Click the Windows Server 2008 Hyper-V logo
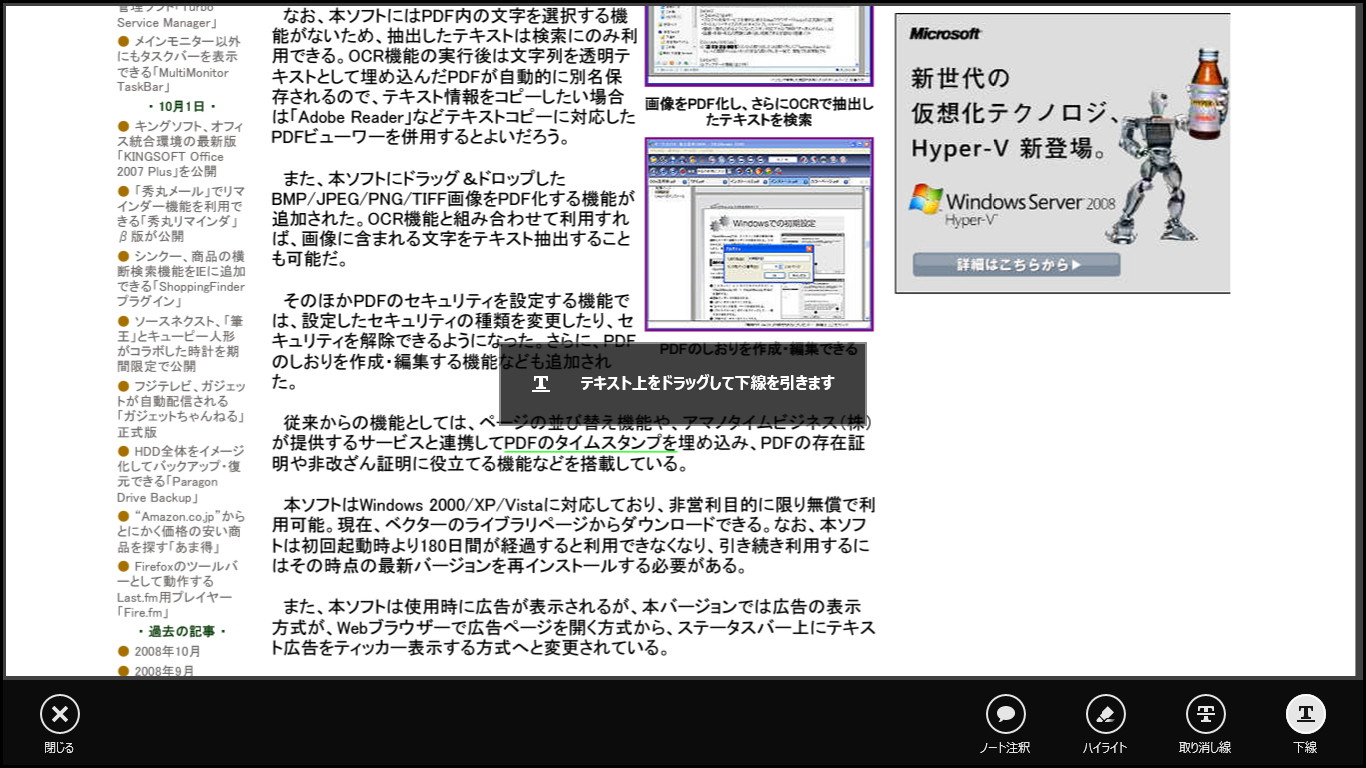The height and width of the screenshot is (768, 1366). pos(1012,205)
